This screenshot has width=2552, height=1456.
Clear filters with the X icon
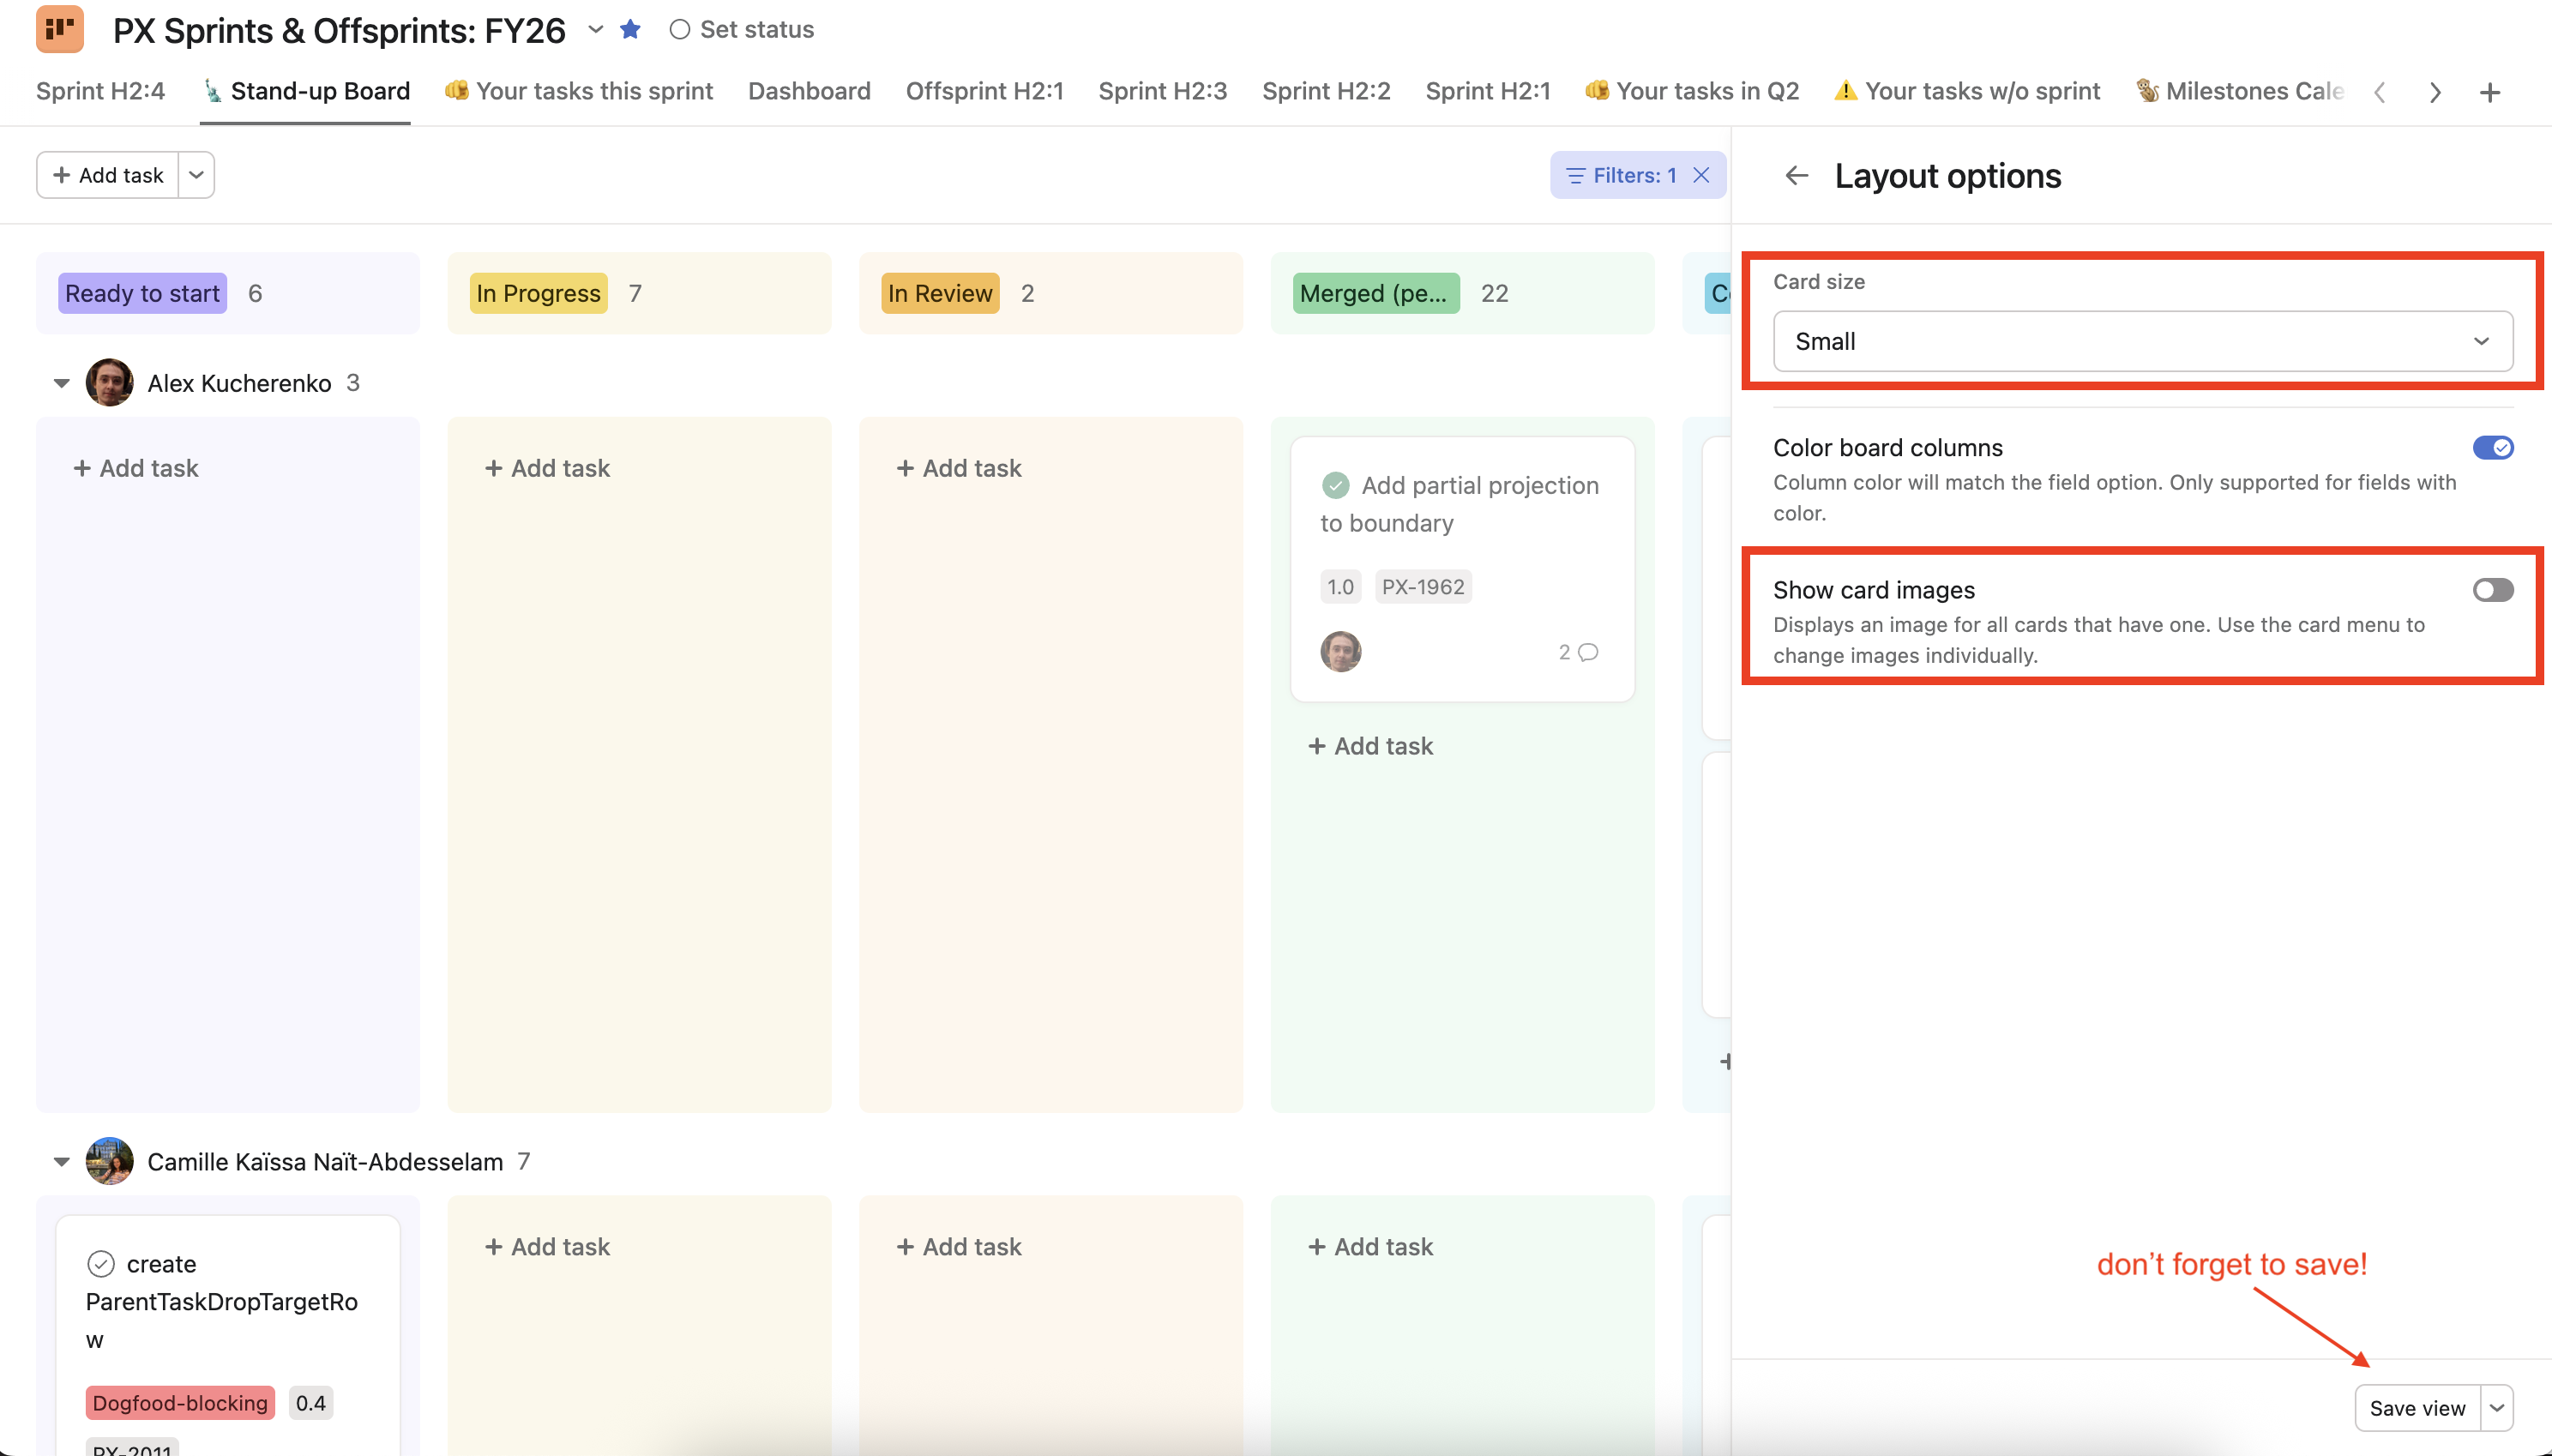[x=1701, y=175]
